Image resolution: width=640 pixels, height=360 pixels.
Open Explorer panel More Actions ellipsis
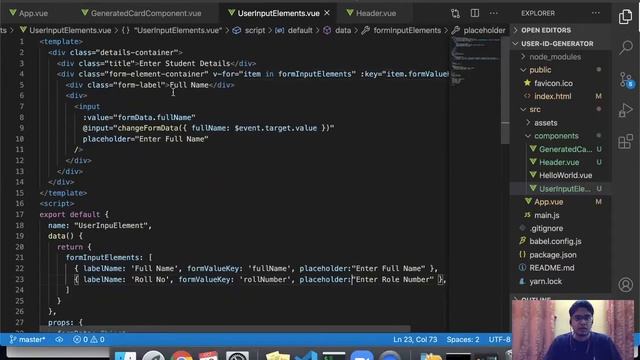(596, 13)
